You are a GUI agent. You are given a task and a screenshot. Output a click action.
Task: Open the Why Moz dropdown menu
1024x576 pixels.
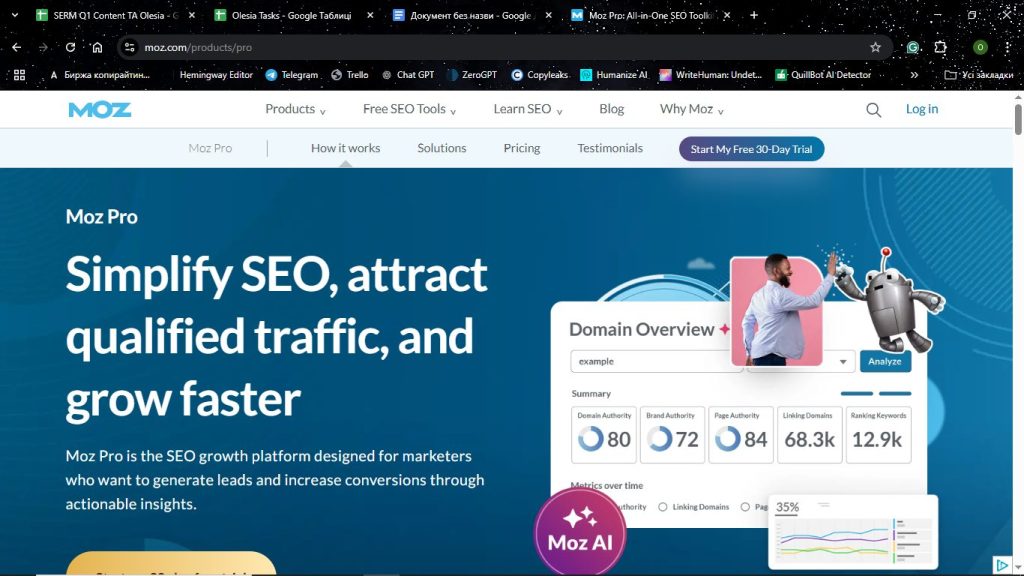[x=689, y=109]
